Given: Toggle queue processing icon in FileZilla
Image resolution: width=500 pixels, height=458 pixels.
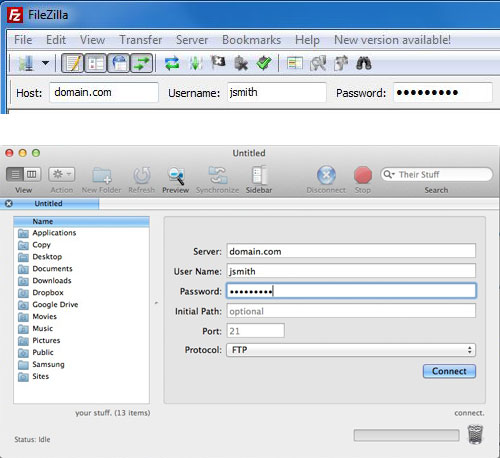Looking at the screenshot, I should point(196,63).
